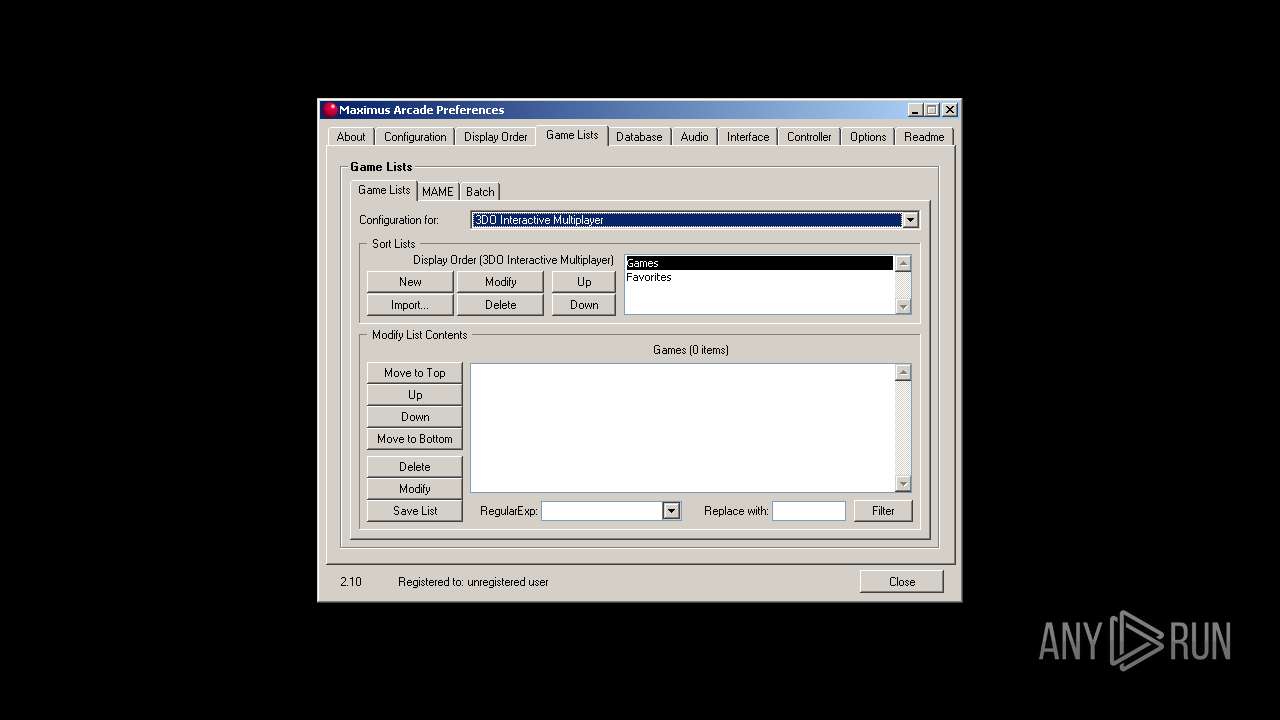Open the RegularExp dropdown arrow
The height and width of the screenshot is (720, 1280).
[x=671, y=511]
